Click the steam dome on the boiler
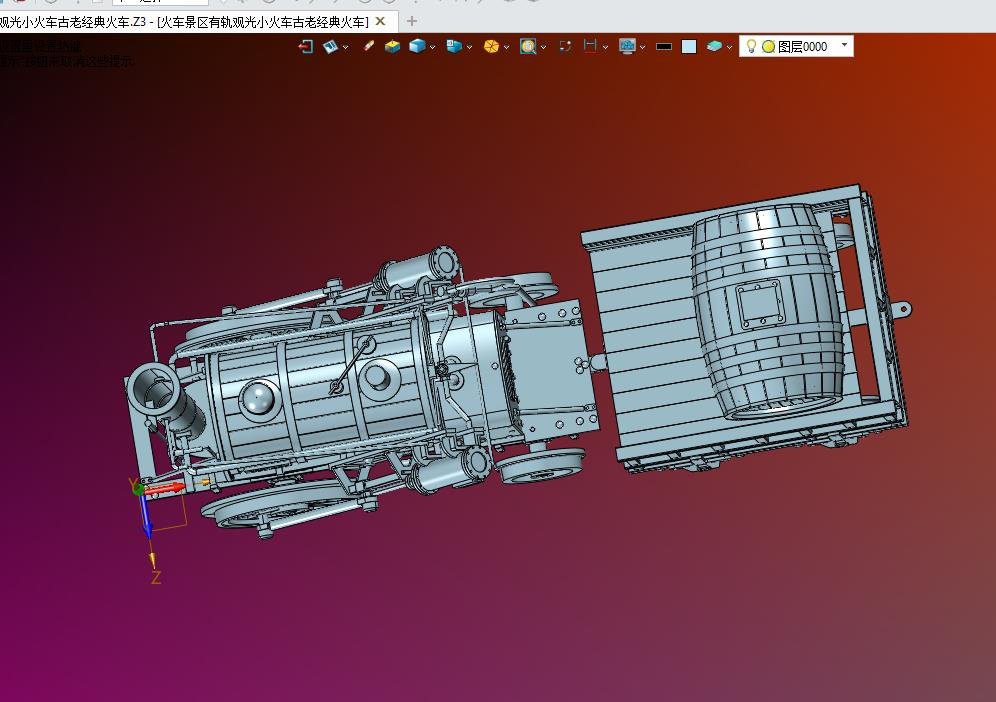This screenshot has width=996, height=702. tap(259, 398)
